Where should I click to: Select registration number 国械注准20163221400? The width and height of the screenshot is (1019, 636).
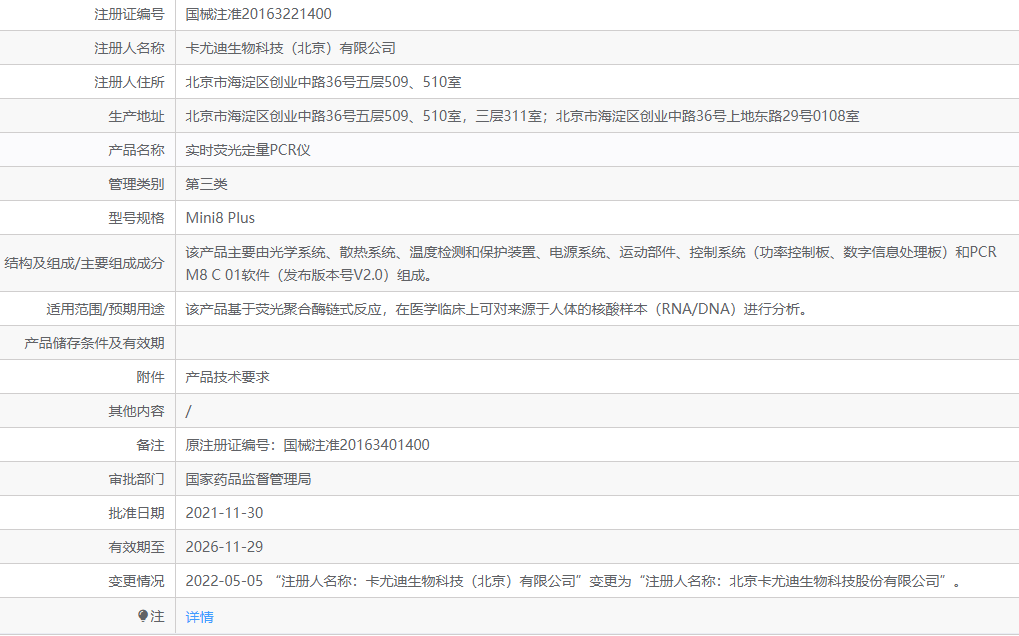pyautogui.click(x=259, y=14)
